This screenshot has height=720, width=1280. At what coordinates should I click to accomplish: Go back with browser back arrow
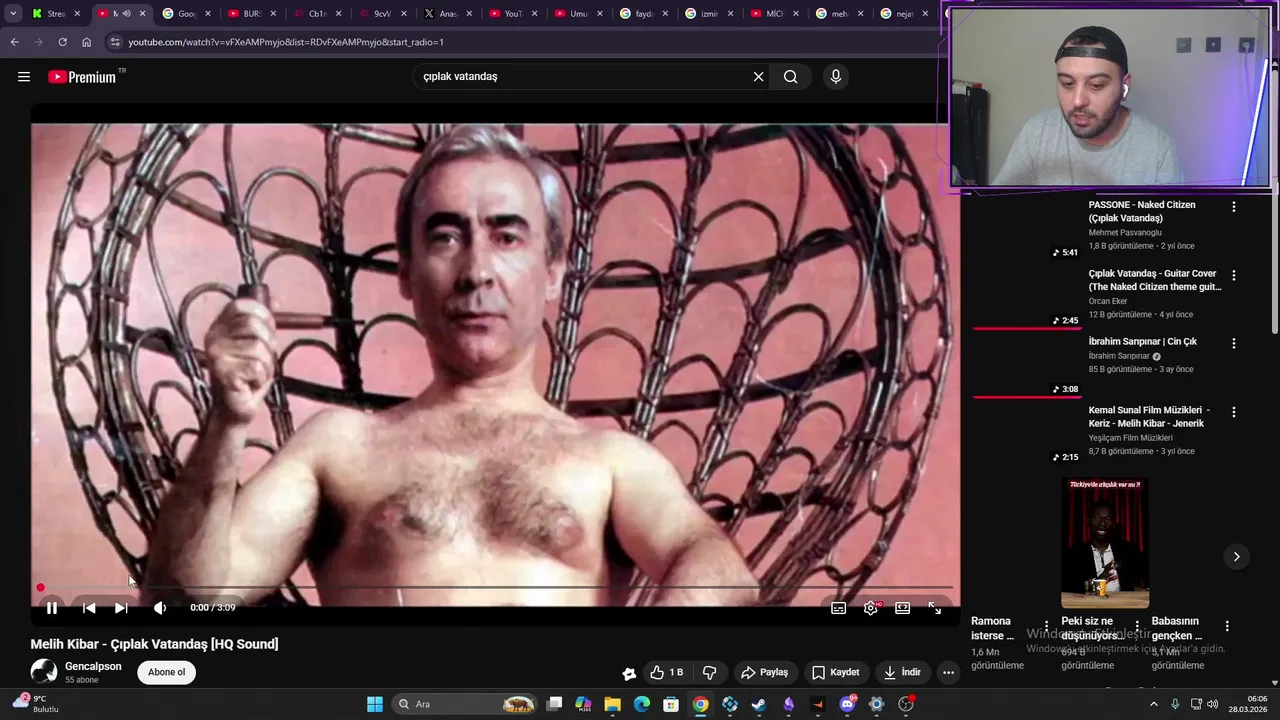[14, 42]
